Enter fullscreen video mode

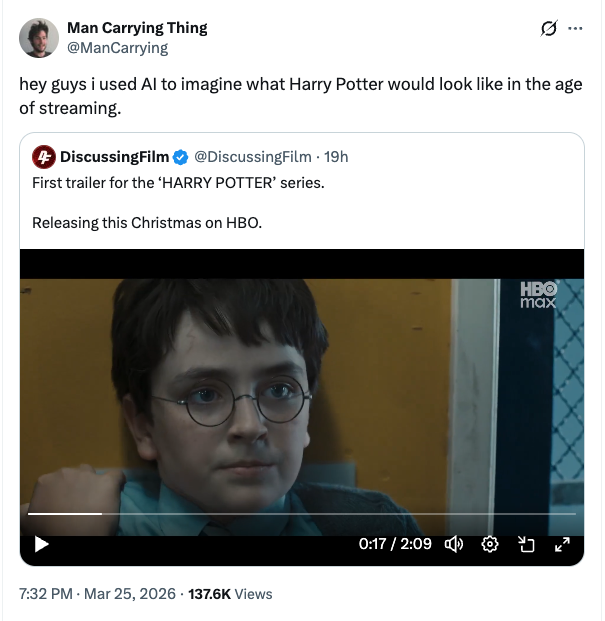click(x=562, y=545)
